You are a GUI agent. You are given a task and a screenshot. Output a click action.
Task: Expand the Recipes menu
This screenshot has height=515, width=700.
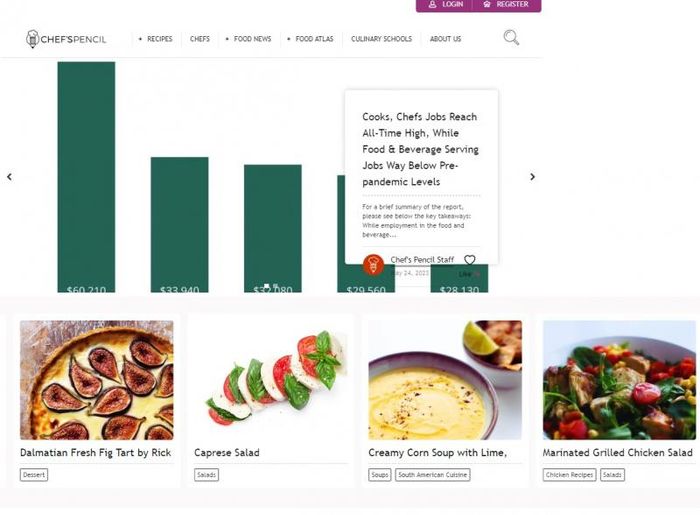point(156,39)
